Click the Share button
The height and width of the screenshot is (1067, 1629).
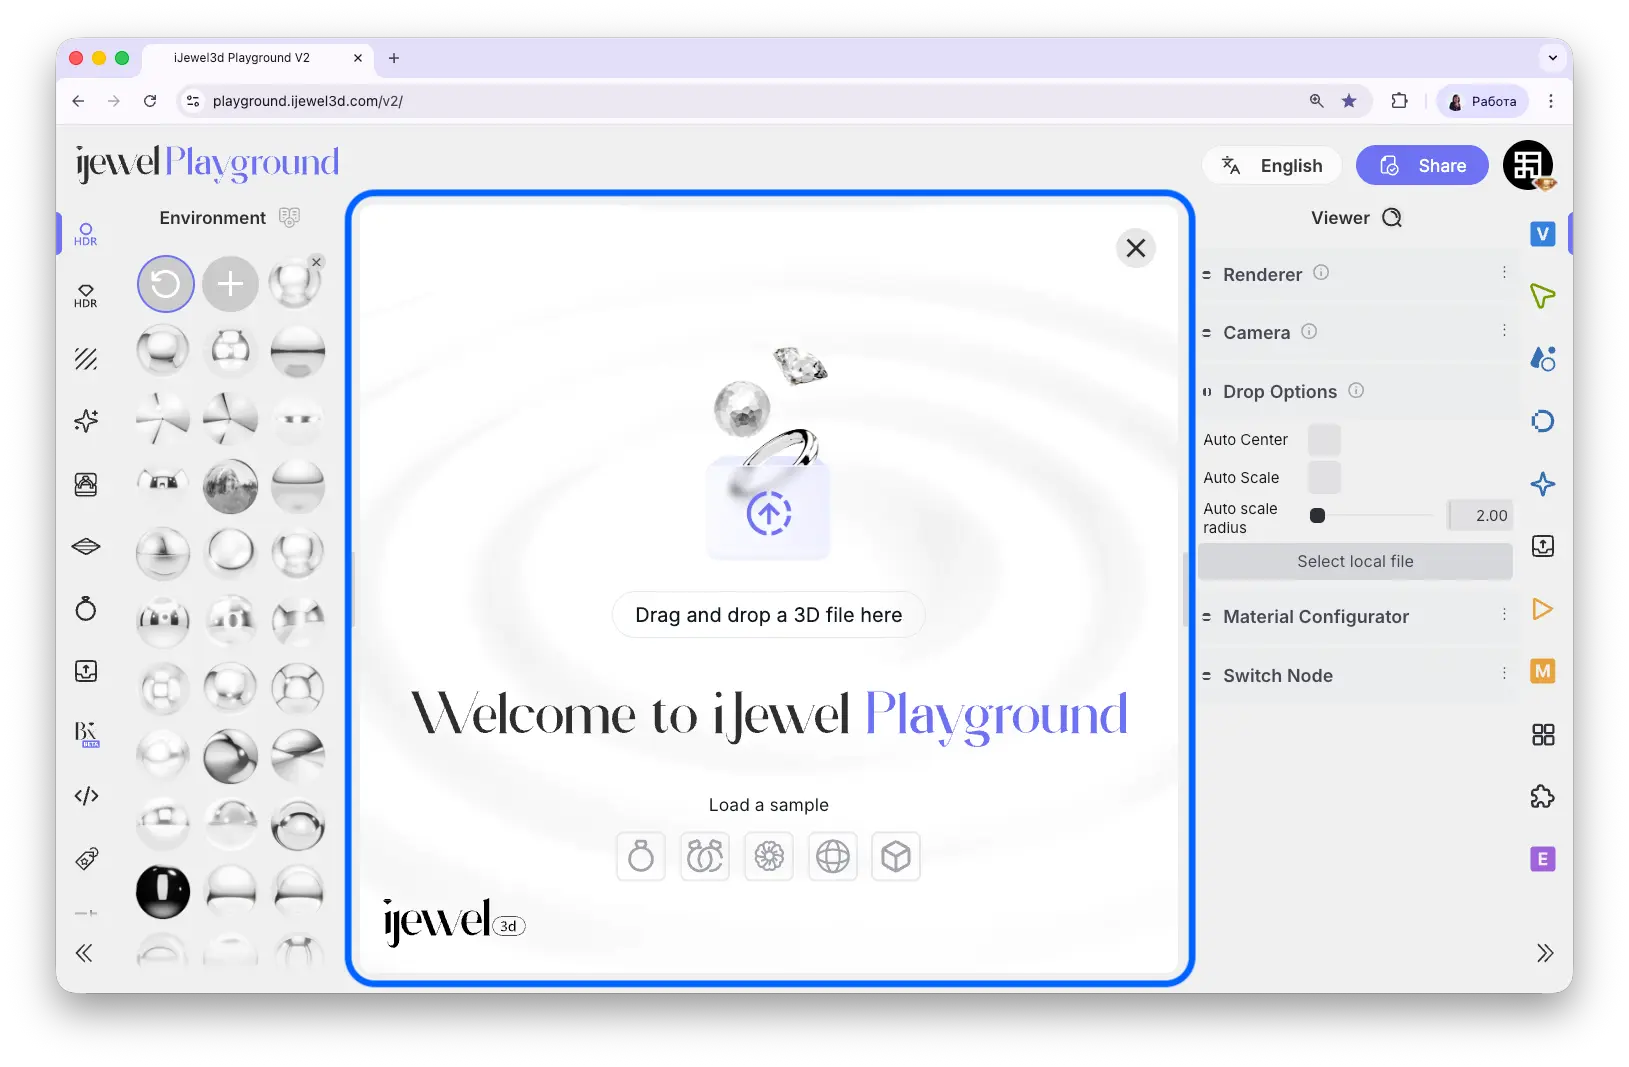(1422, 166)
